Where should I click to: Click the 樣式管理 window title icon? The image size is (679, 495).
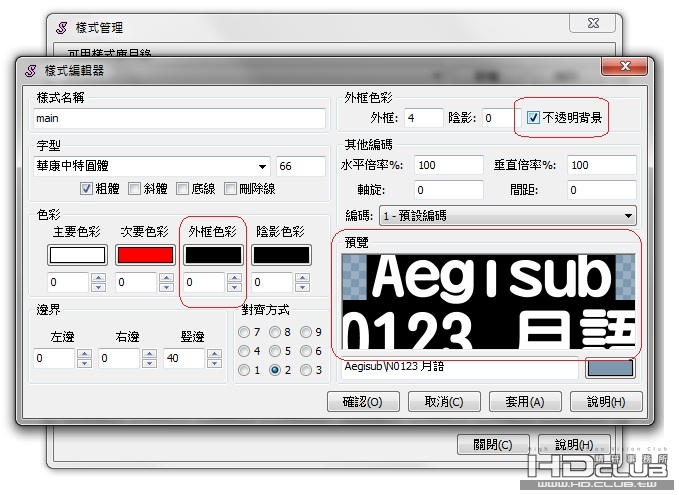(x=61, y=28)
